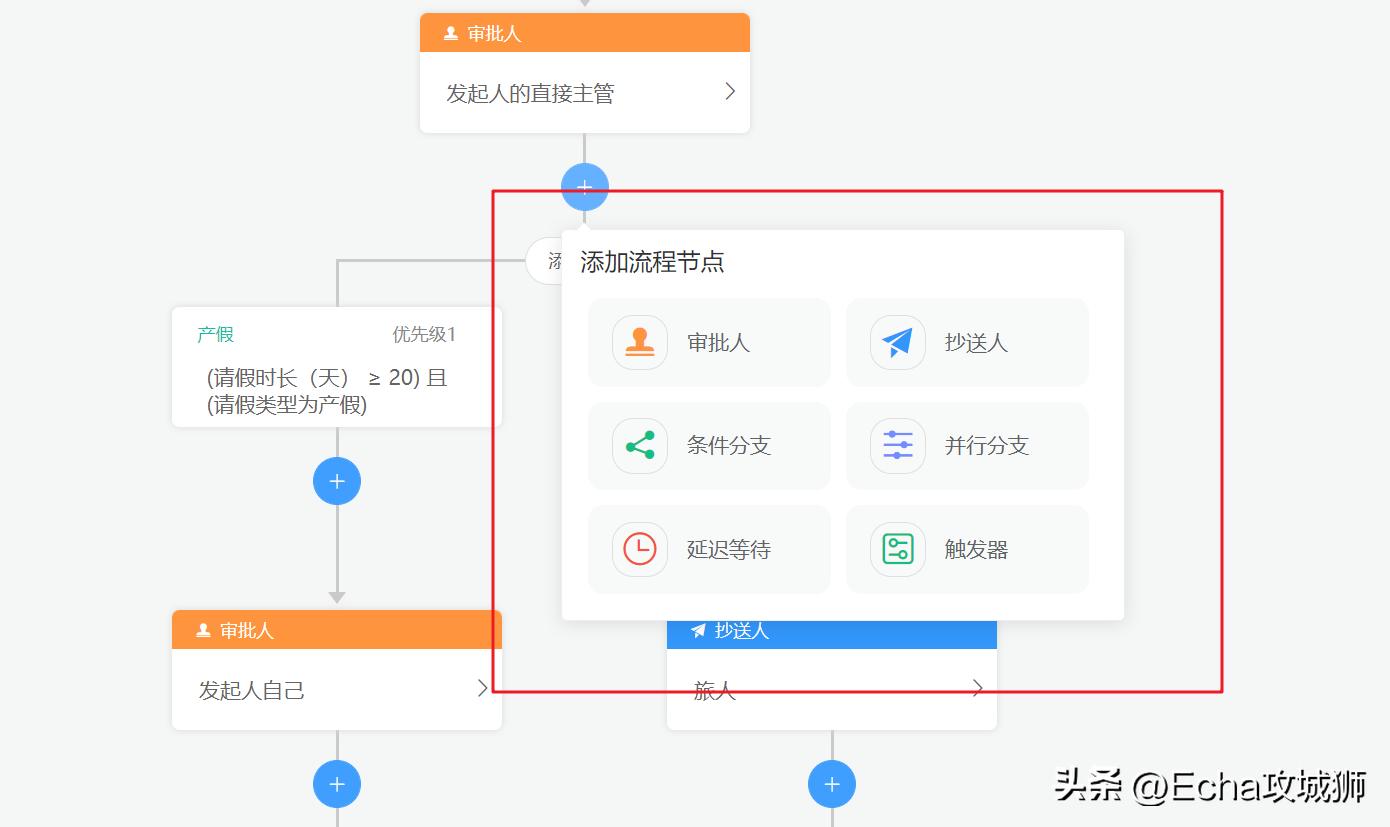This screenshot has height=827, width=1390.
Task: Click the plus below the 抄送人 node
Action: (x=832, y=784)
